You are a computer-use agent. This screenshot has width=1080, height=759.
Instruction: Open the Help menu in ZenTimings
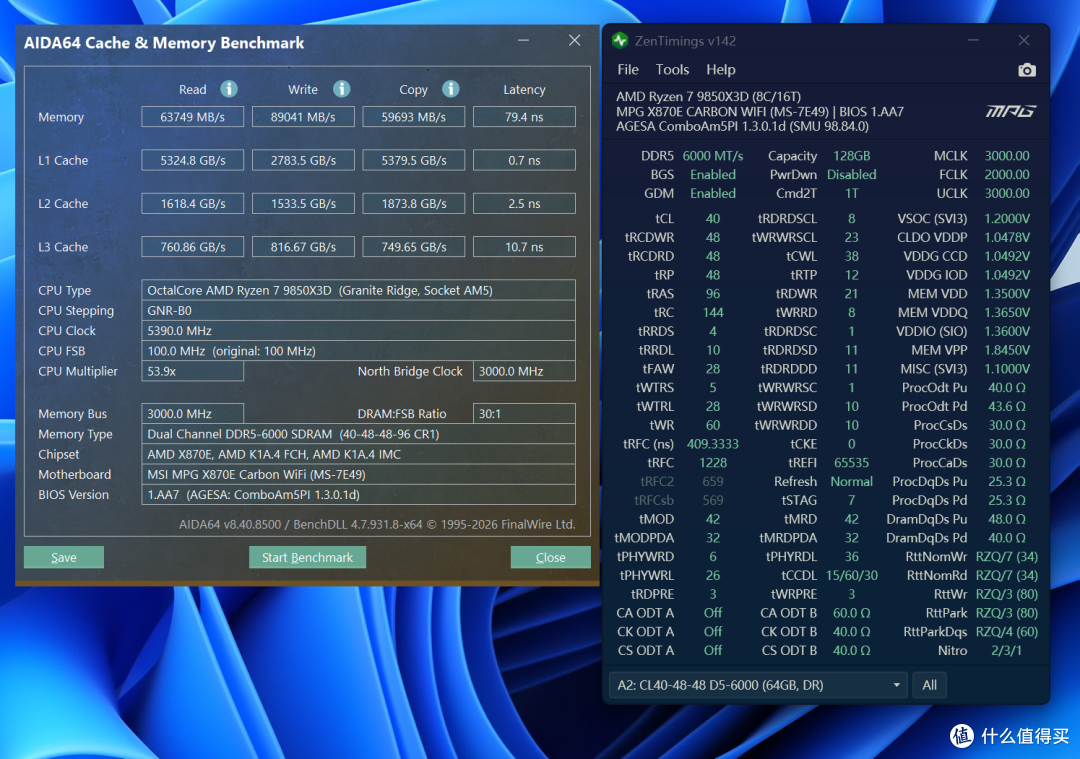(x=720, y=70)
